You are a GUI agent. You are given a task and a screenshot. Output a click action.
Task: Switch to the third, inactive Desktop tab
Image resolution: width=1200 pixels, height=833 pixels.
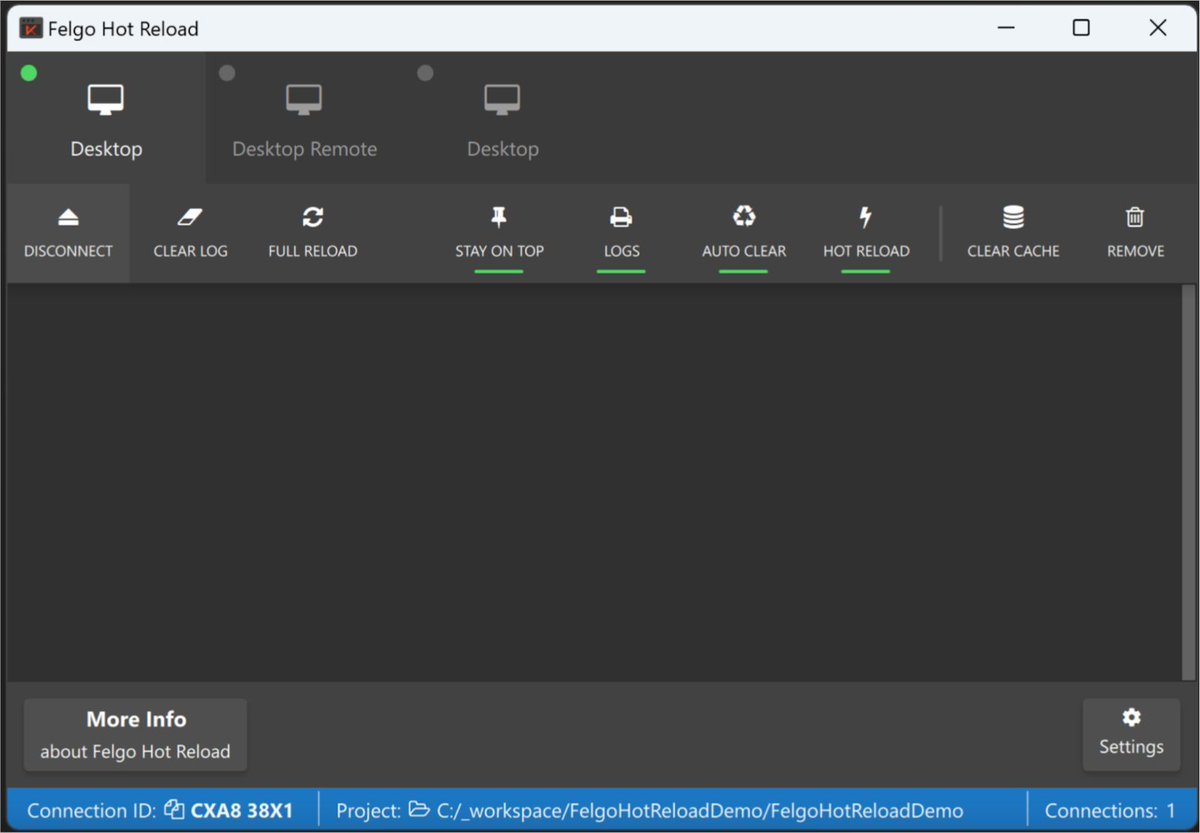502,118
